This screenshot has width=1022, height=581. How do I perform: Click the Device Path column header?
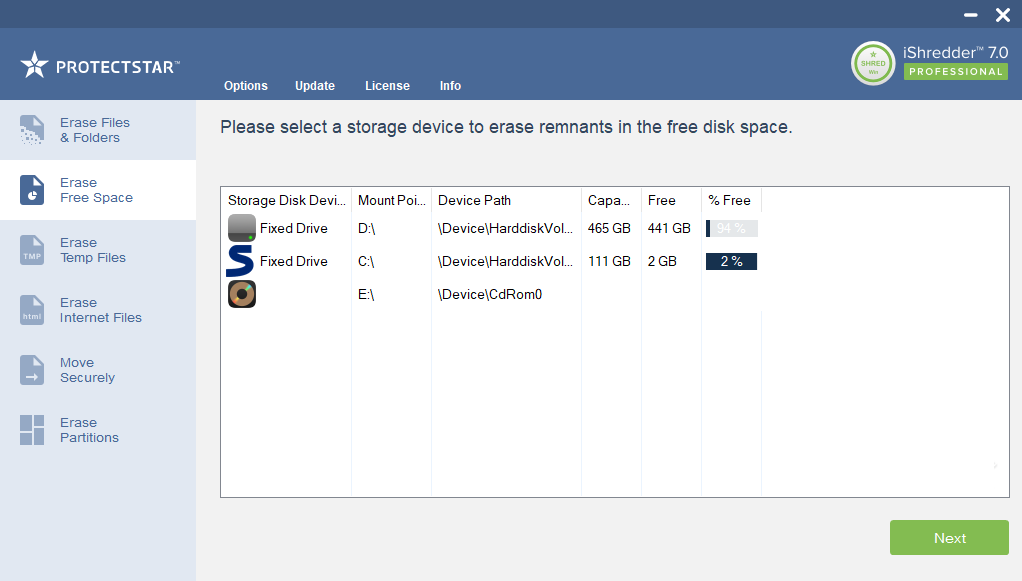point(505,200)
